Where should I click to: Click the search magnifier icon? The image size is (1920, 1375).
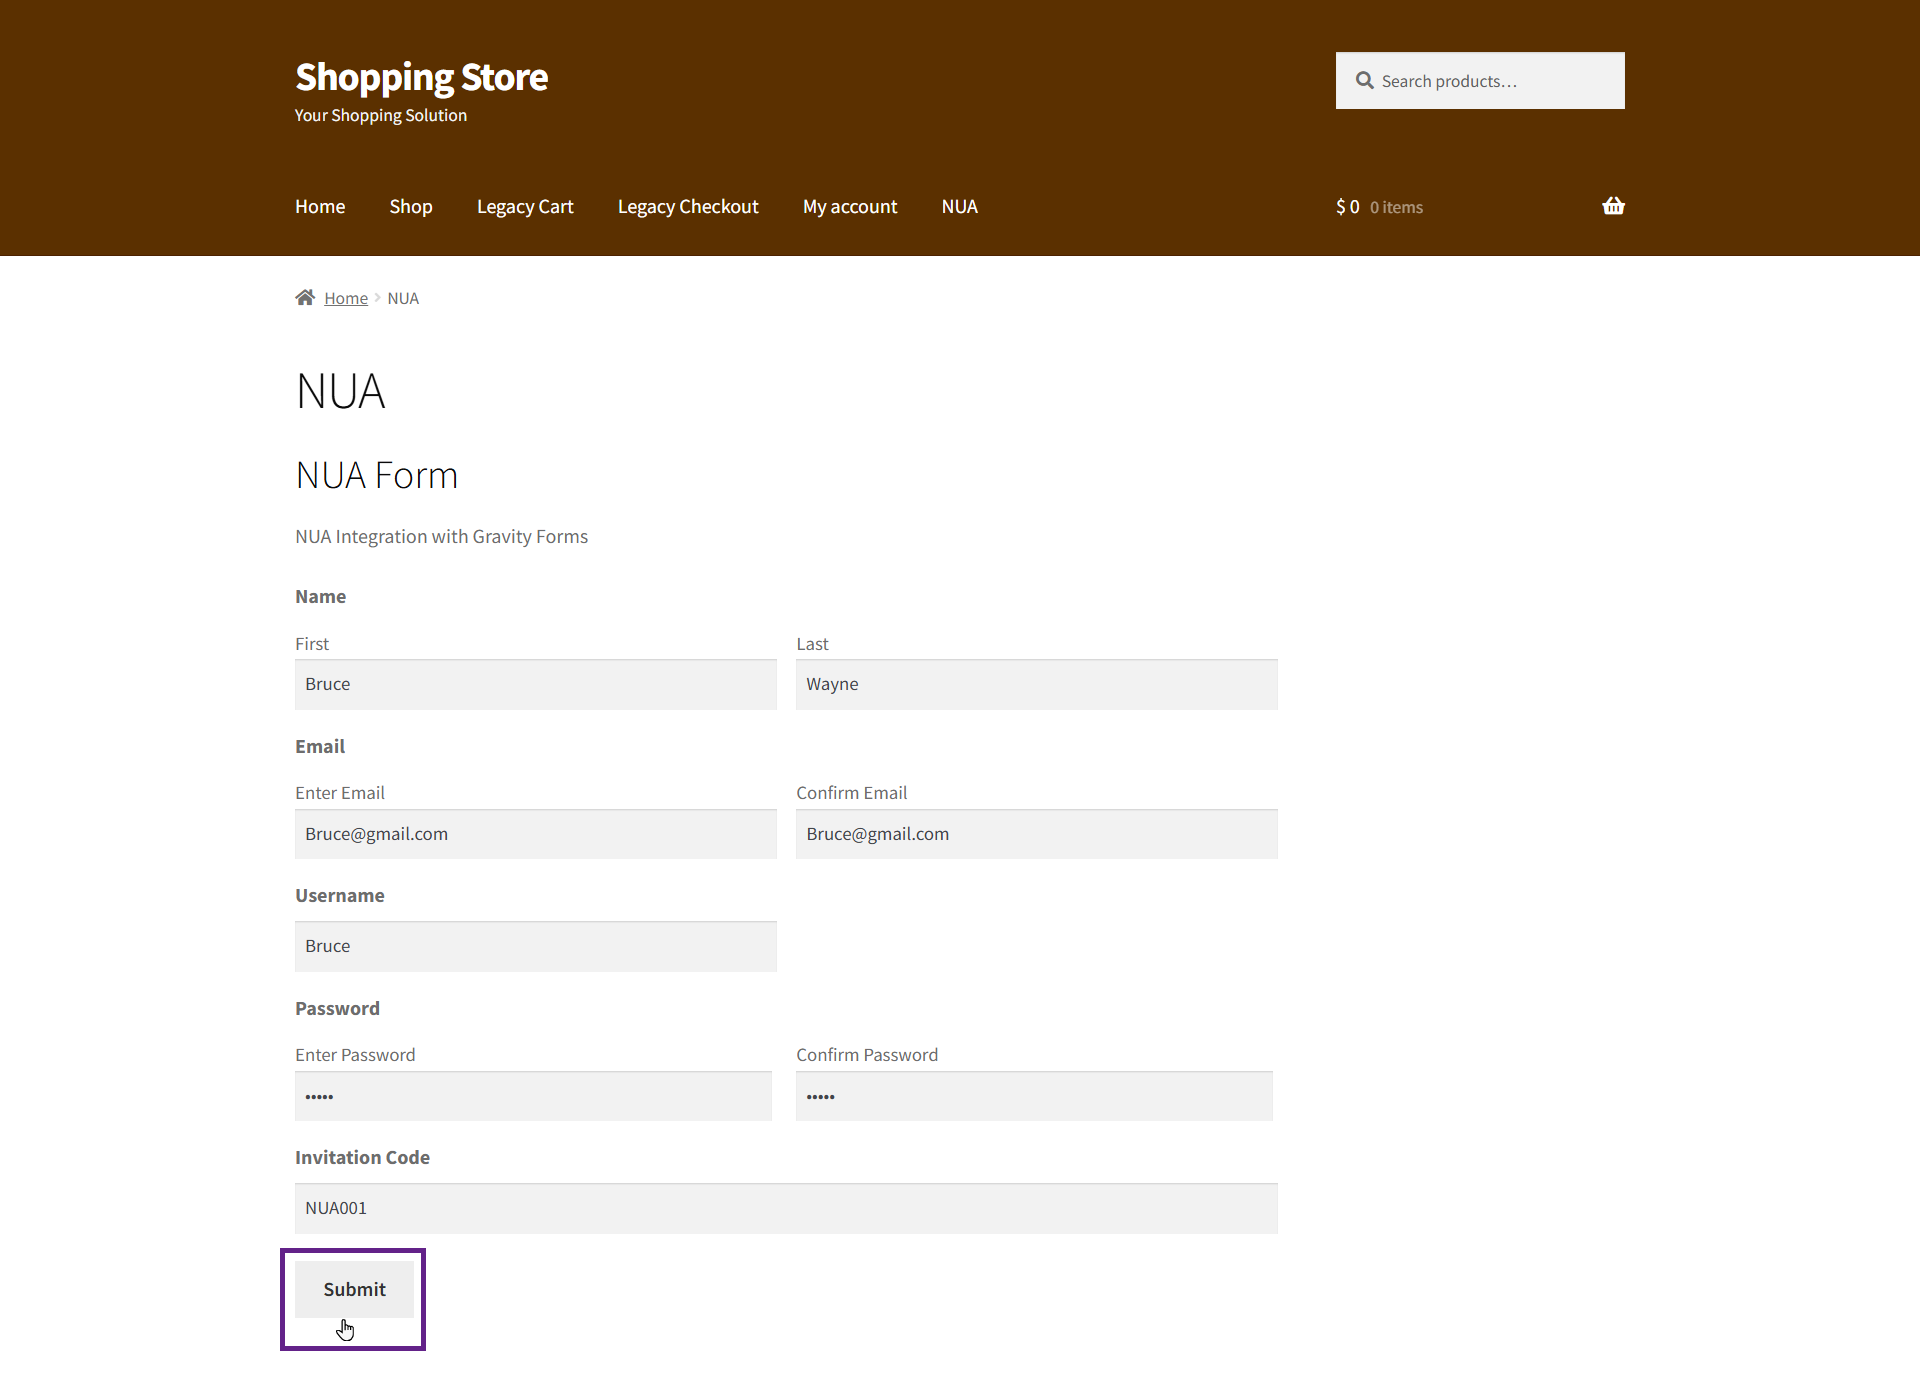click(x=1364, y=80)
